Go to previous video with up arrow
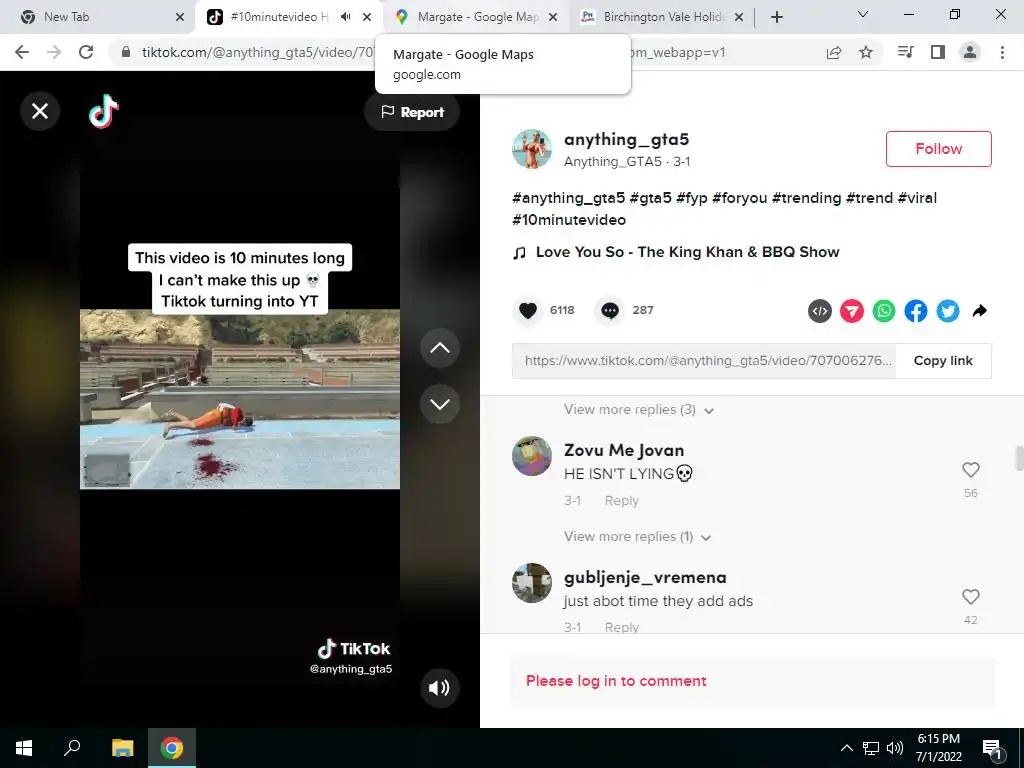1024x768 pixels. pyautogui.click(x=440, y=347)
